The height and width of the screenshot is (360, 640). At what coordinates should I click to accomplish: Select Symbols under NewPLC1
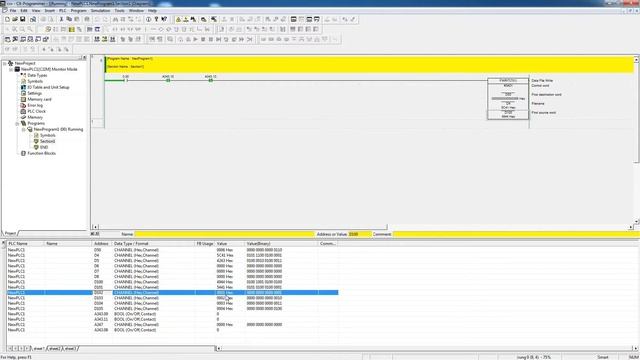point(35,81)
